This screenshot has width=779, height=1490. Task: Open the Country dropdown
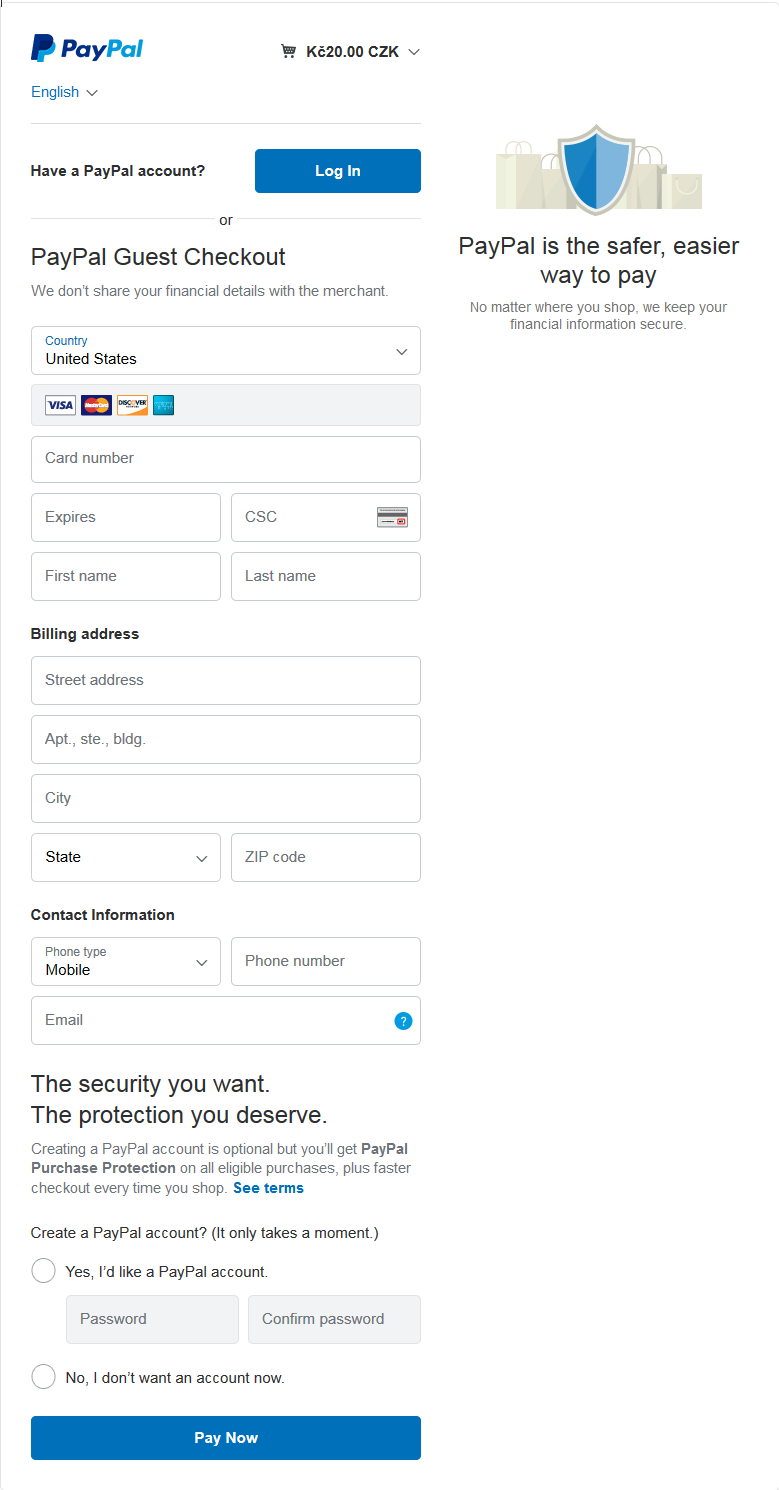point(226,351)
